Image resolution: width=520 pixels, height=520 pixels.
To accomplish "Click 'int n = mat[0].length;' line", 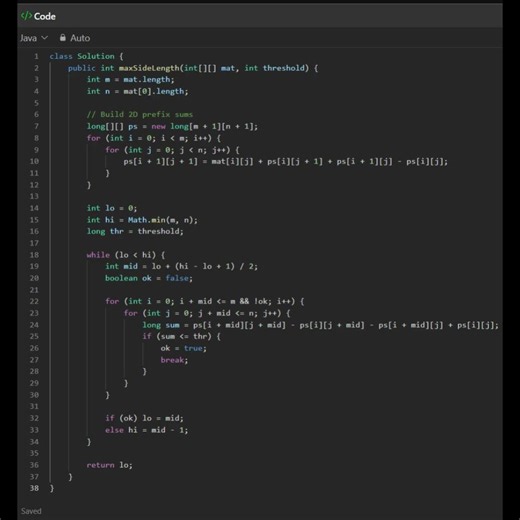I will (137, 91).
